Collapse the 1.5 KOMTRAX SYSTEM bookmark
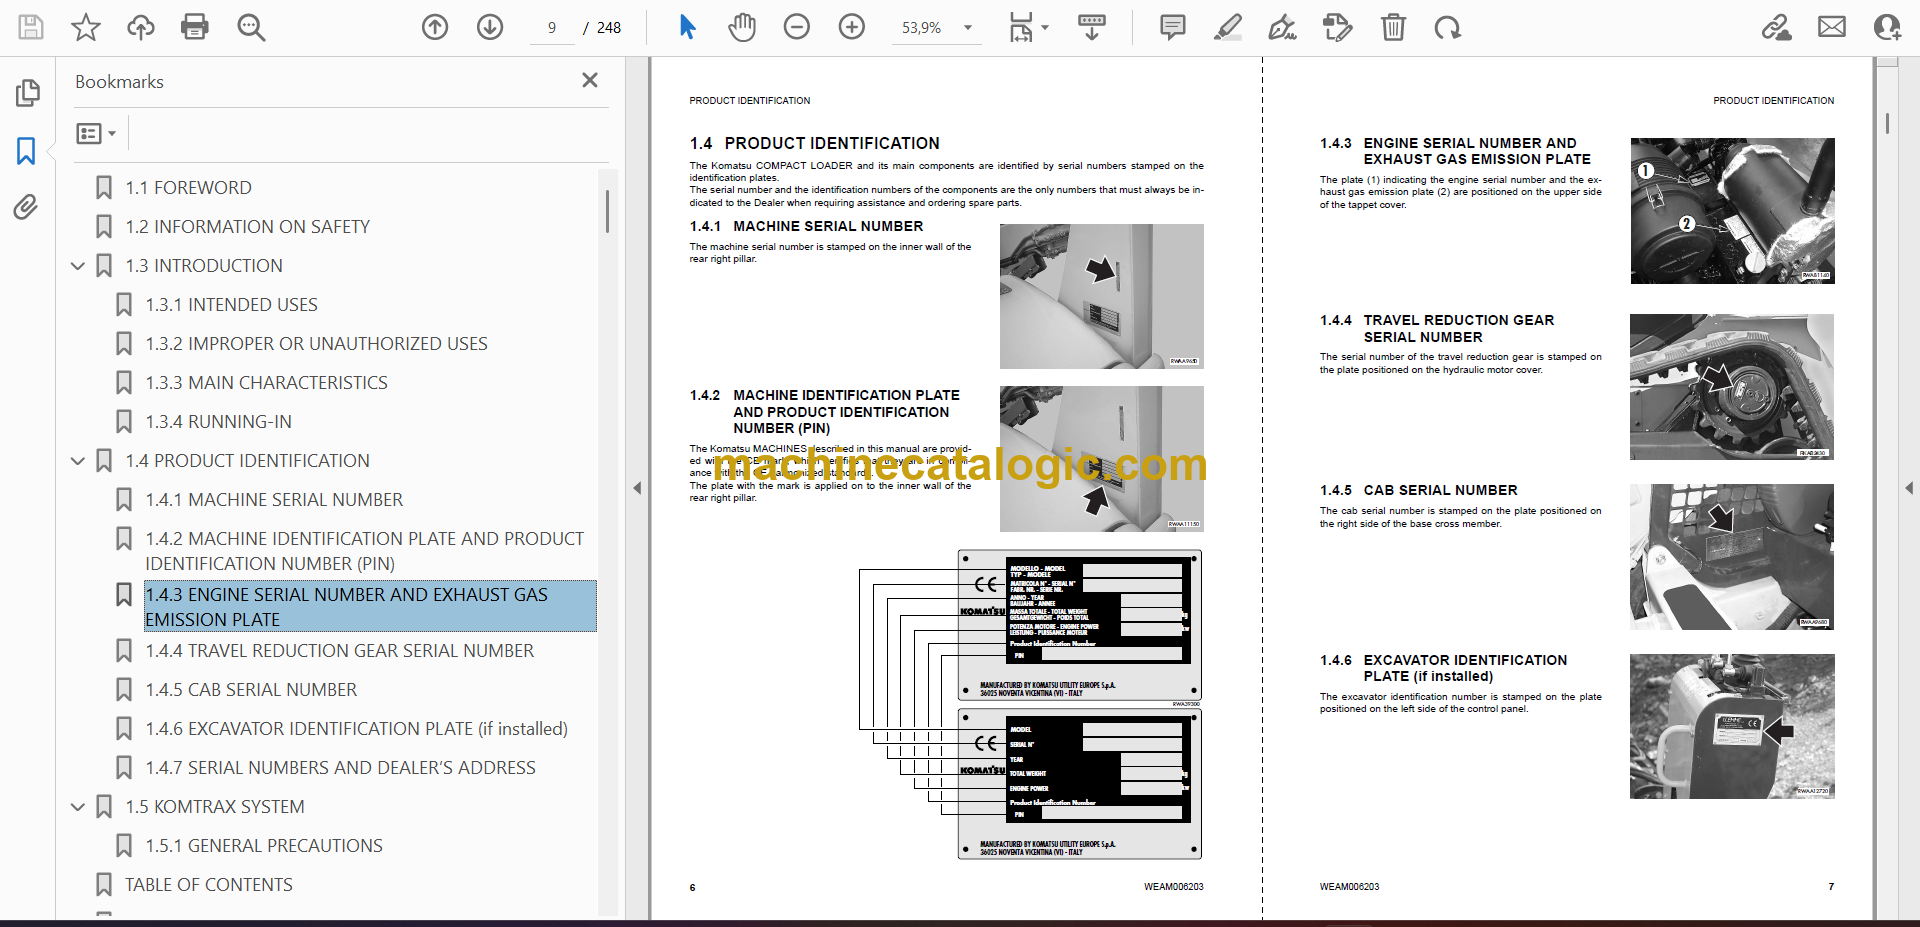The height and width of the screenshot is (927, 1920). coord(78,807)
